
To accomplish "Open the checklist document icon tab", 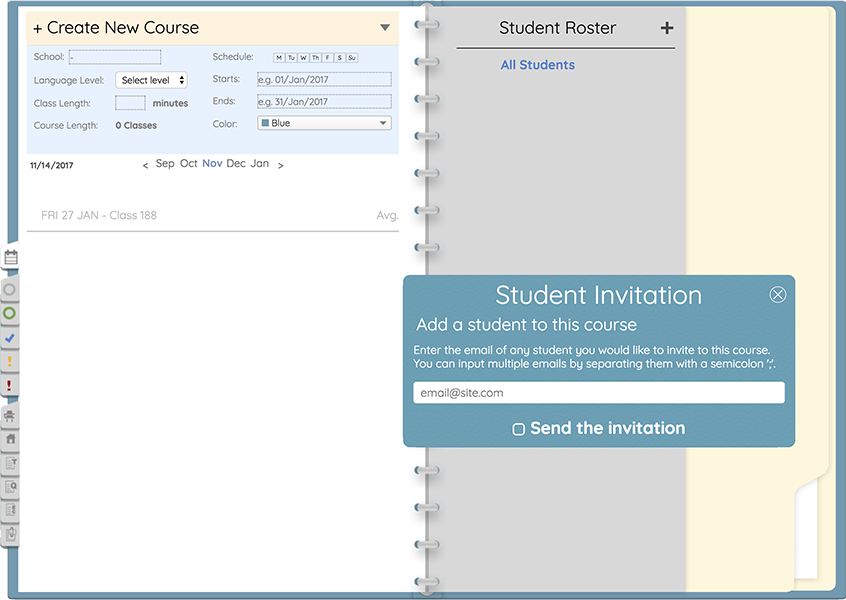I will pos(11,510).
